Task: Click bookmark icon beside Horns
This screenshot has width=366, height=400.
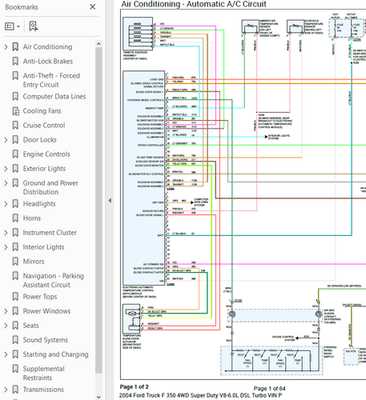Action: (15, 218)
